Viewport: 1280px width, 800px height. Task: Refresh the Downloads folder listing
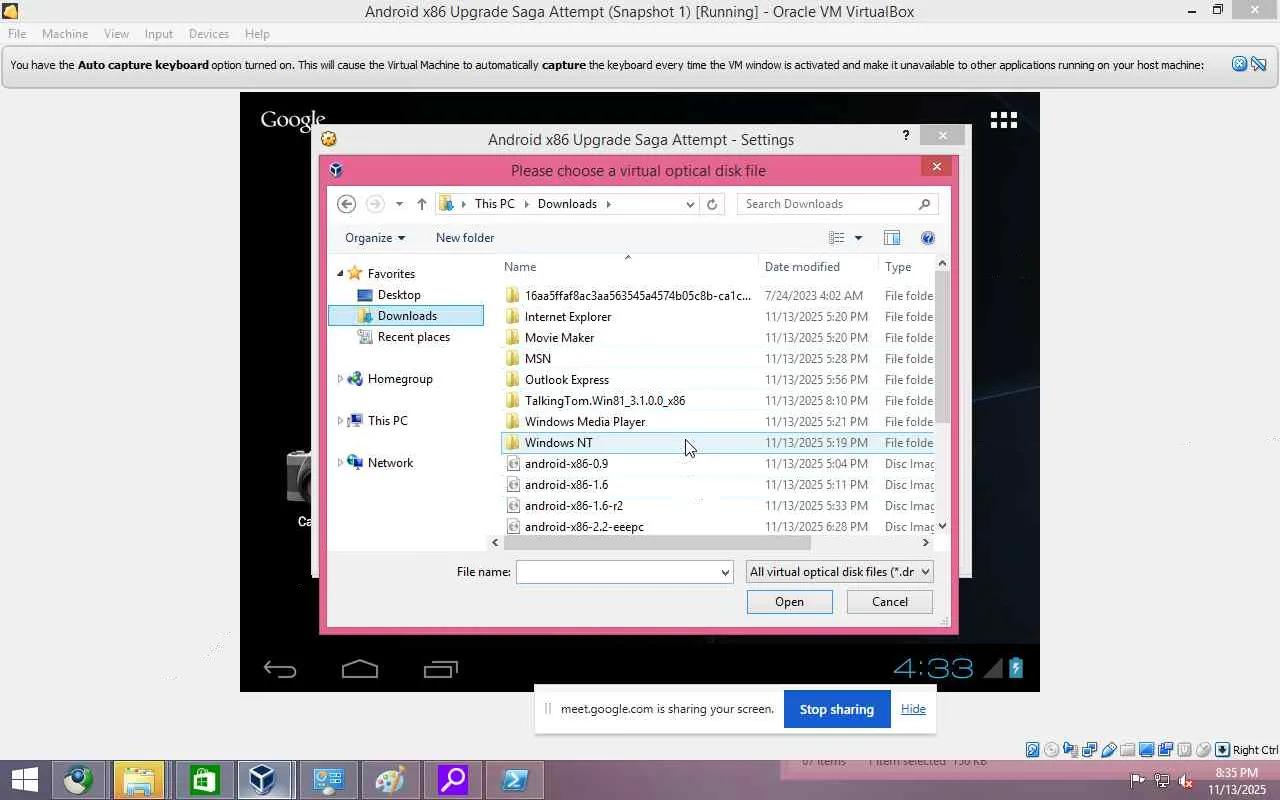(x=712, y=204)
